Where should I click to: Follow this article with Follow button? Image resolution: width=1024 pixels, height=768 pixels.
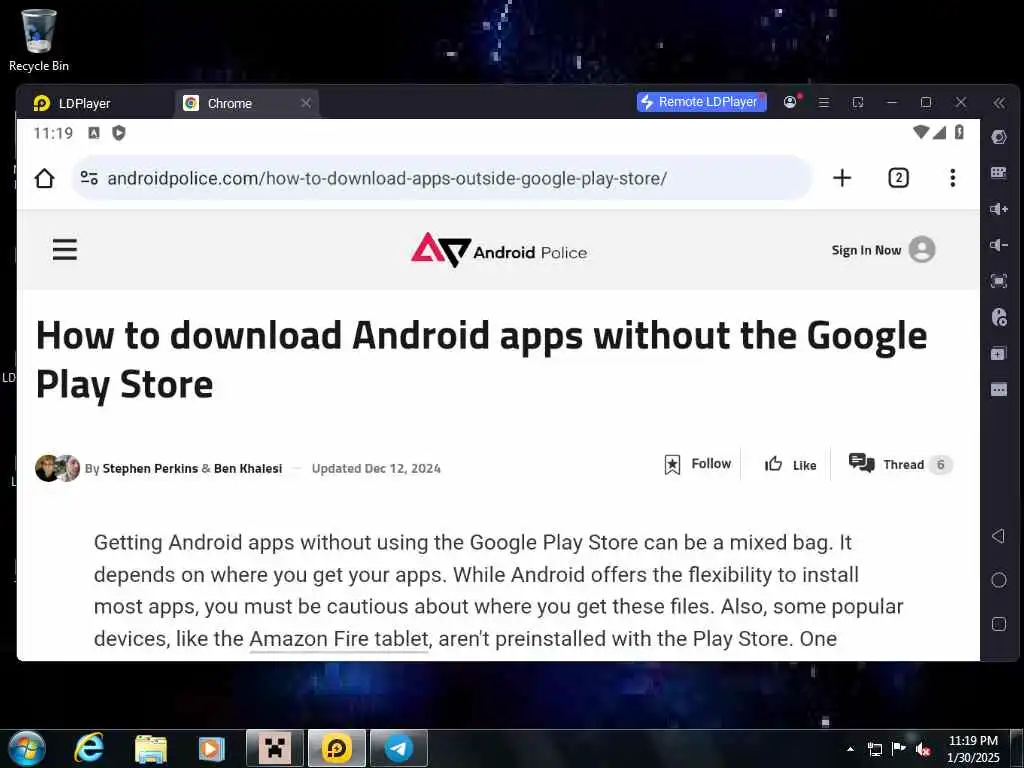click(x=697, y=464)
